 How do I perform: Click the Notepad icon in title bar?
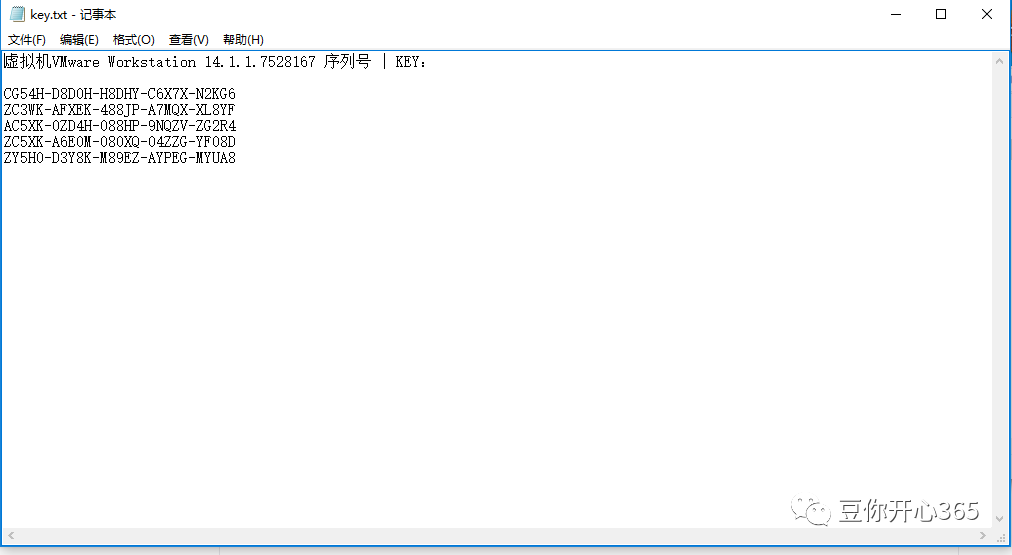[x=17, y=14]
